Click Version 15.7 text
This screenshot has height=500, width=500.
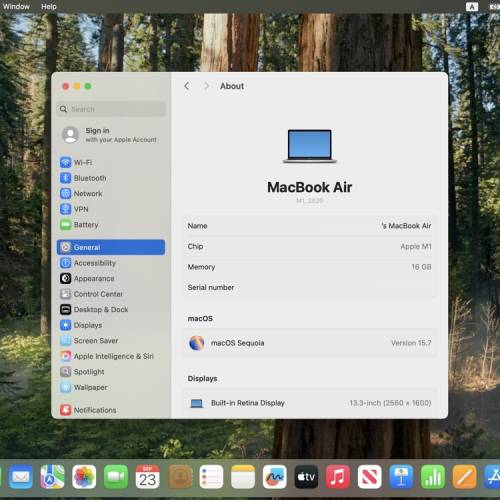click(411, 343)
